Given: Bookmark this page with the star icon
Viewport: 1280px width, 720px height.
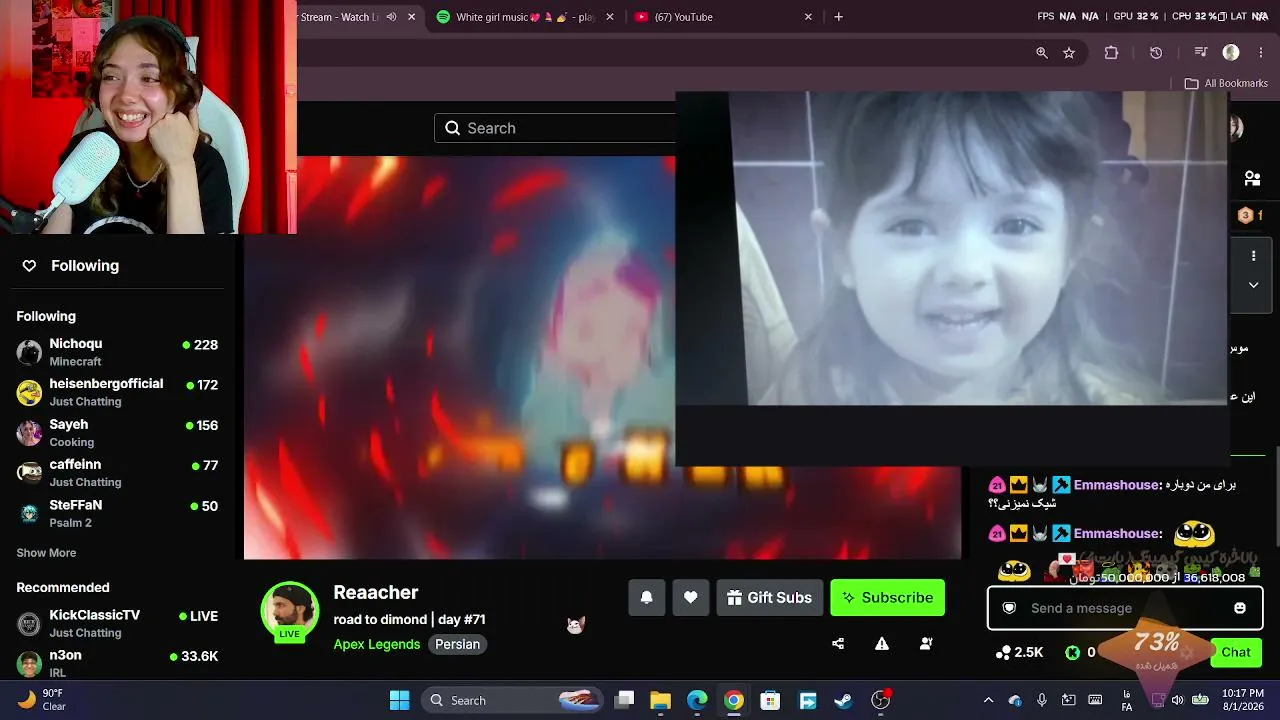Looking at the screenshot, I should coord(1069,53).
